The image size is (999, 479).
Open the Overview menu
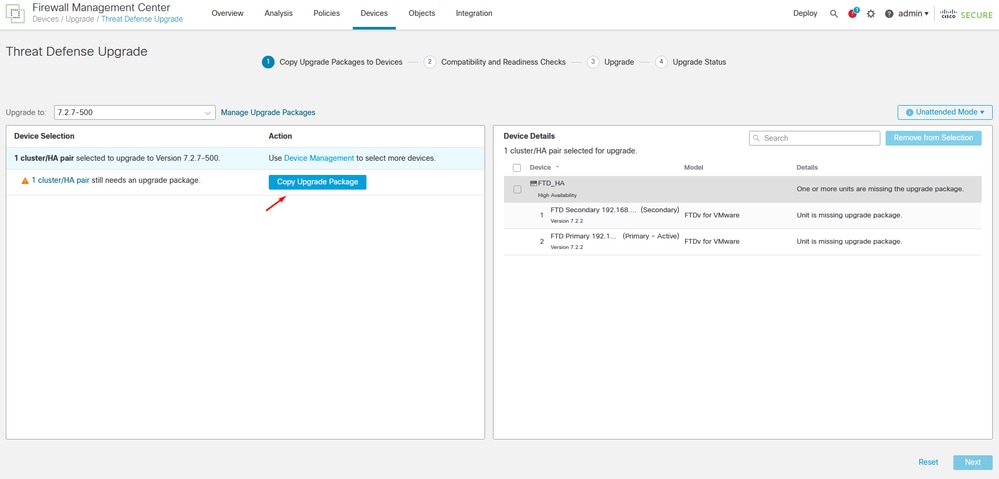[x=227, y=13]
